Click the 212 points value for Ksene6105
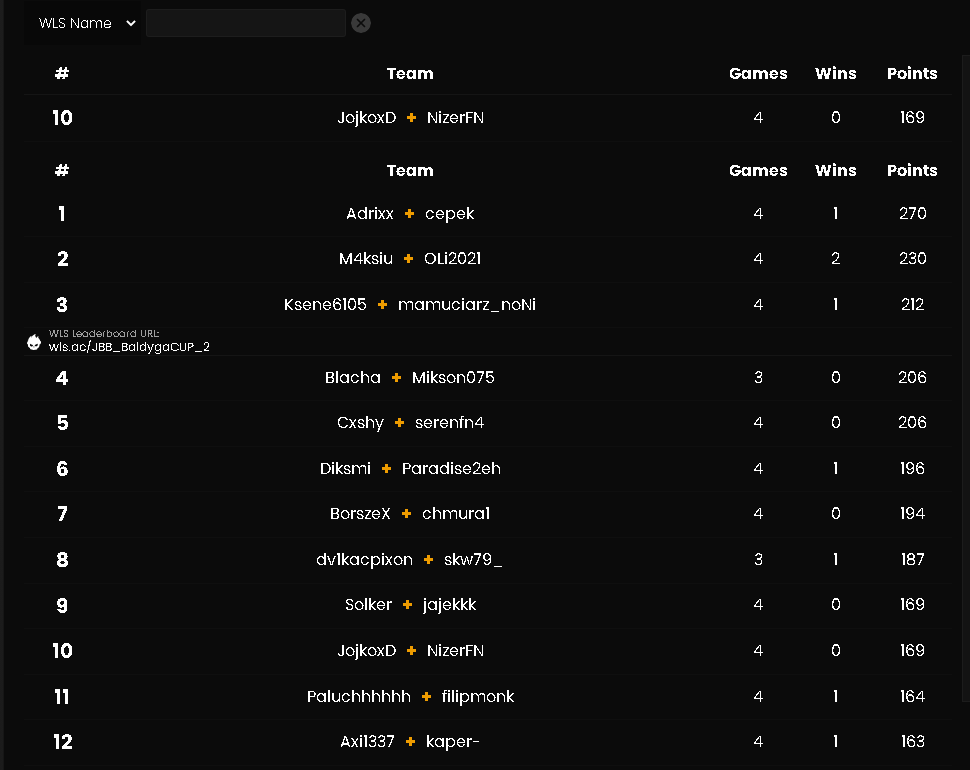Screen dimensions: 970x770 [x=912, y=304]
